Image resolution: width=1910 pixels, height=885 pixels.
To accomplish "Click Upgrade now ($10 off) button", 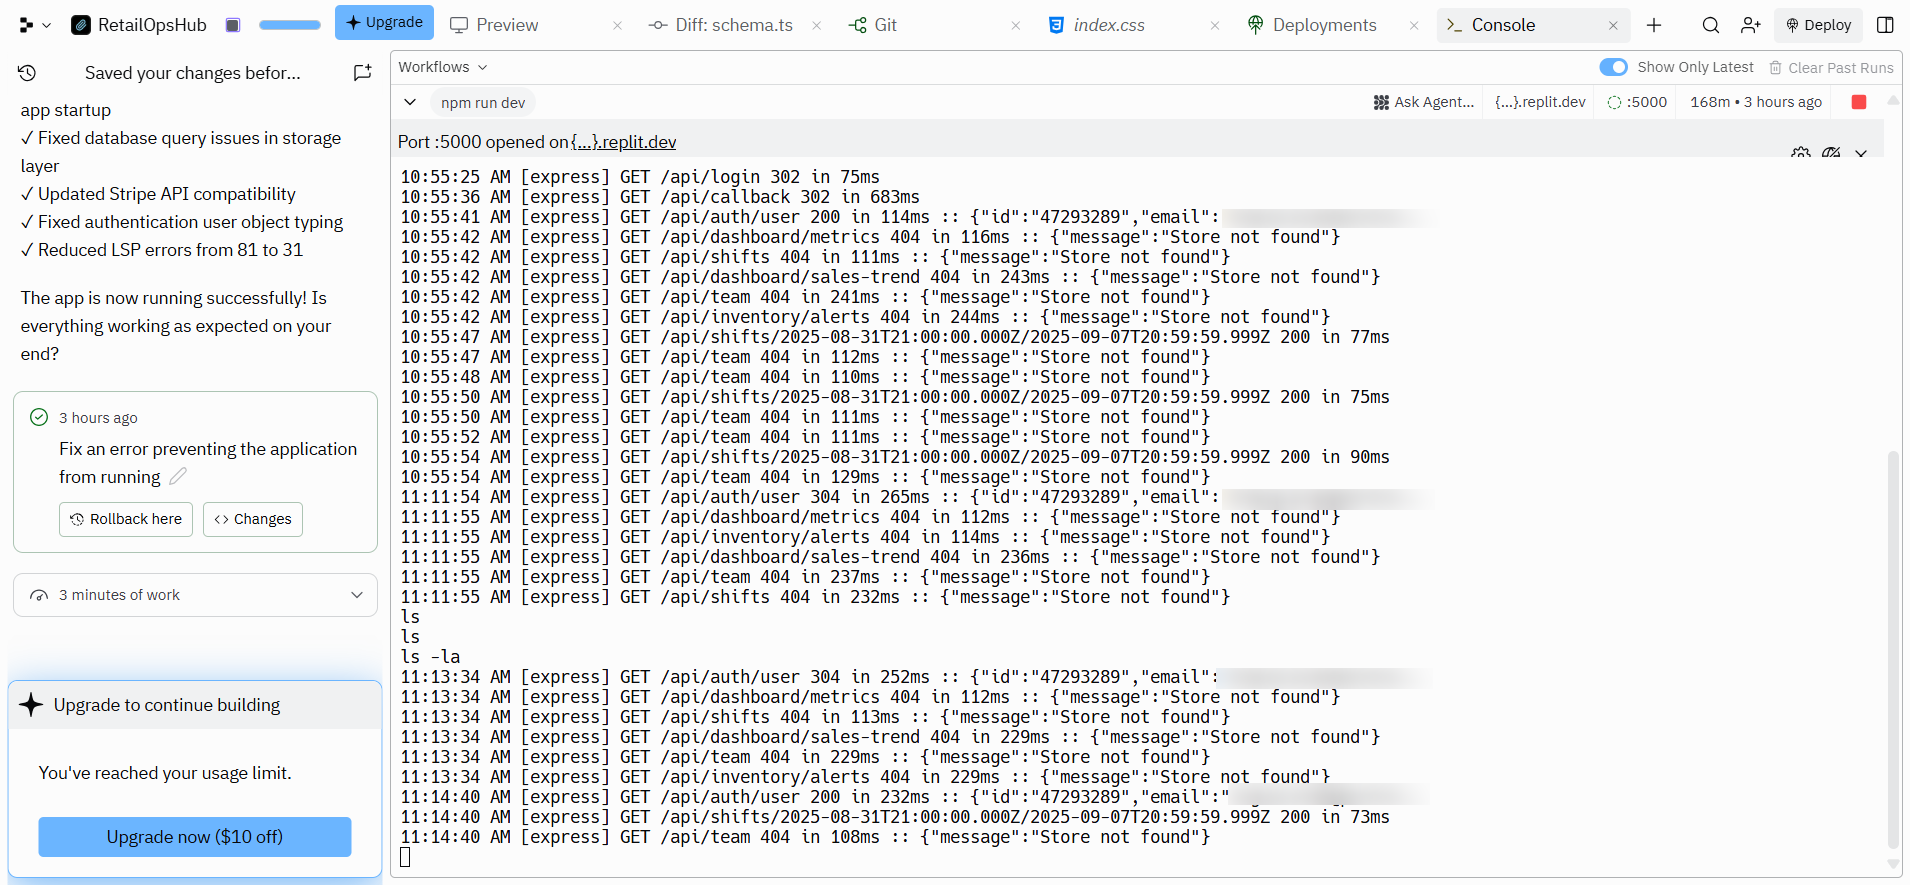I will [195, 837].
